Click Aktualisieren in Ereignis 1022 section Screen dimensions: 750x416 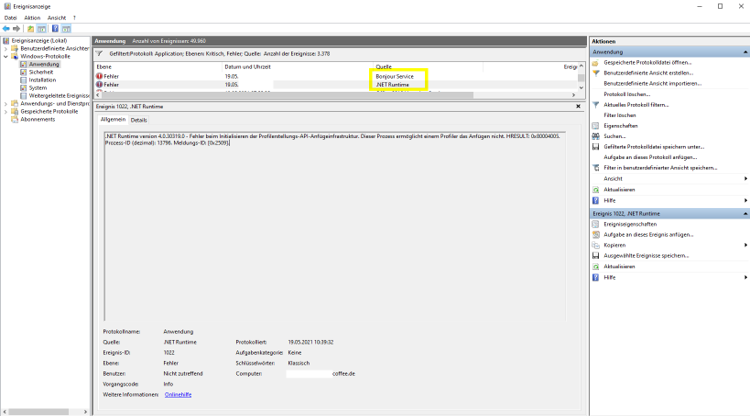tap(619, 267)
